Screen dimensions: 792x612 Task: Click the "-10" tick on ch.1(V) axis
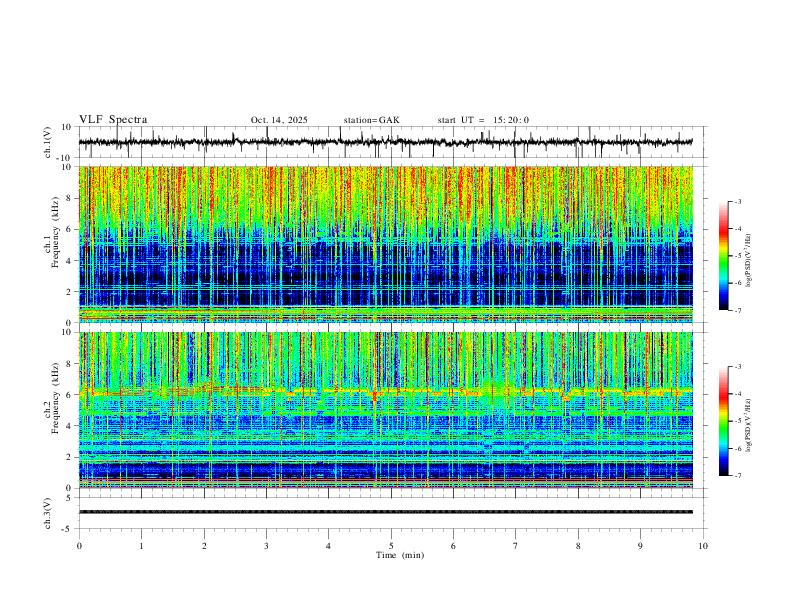tap(65, 158)
